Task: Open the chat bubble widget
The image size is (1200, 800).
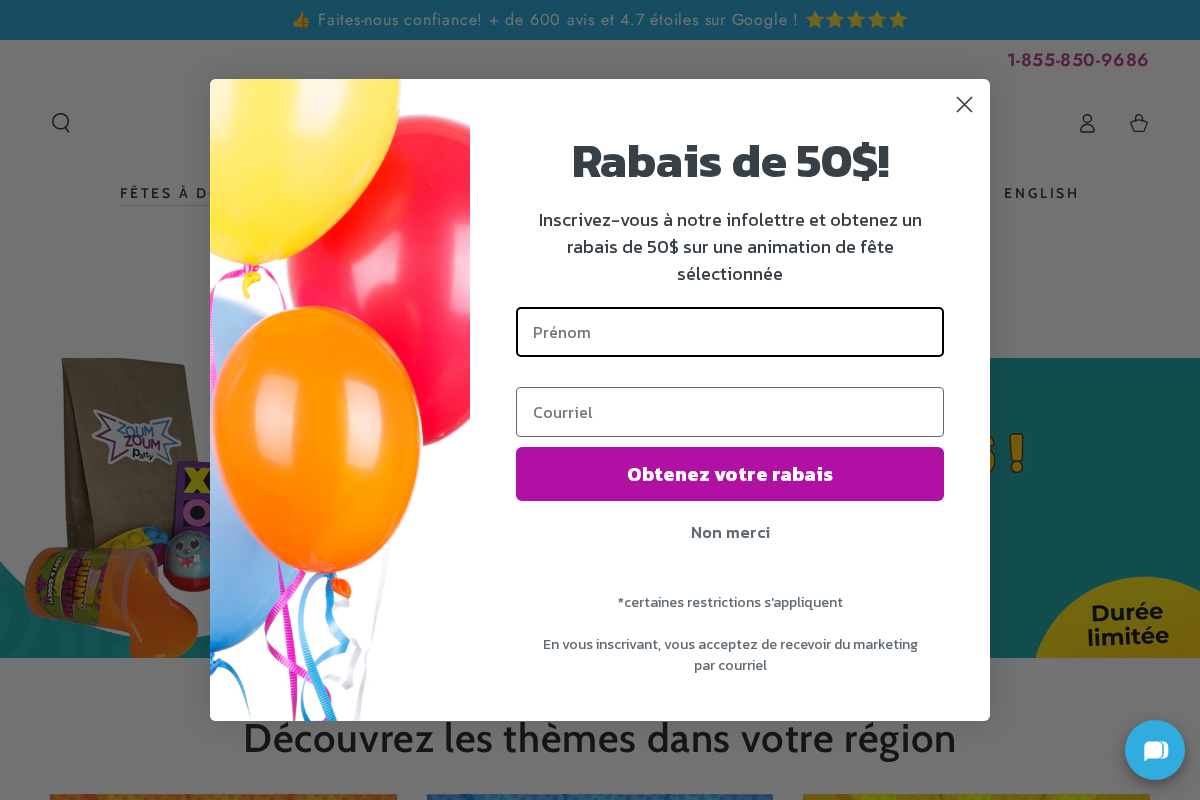Action: point(1155,750)
